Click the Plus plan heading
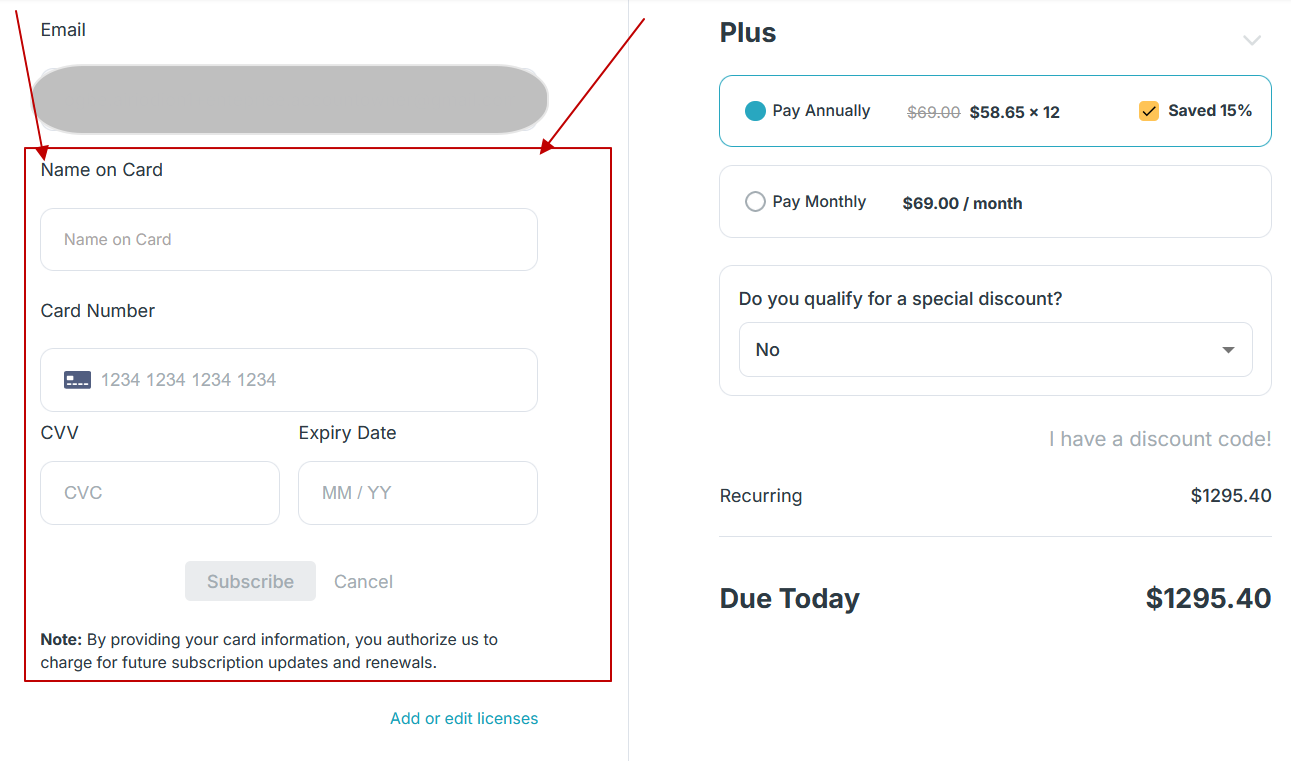 (x=746, y=32)
